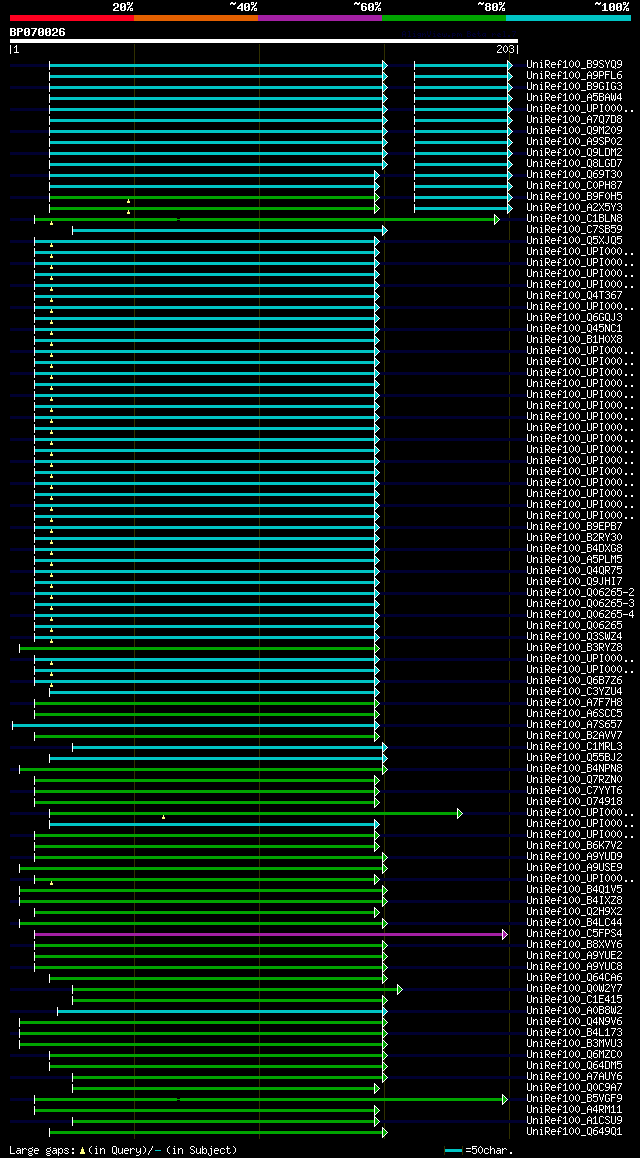Click the green ~80% legend segment
The image size is (640, 1158).
444,17
